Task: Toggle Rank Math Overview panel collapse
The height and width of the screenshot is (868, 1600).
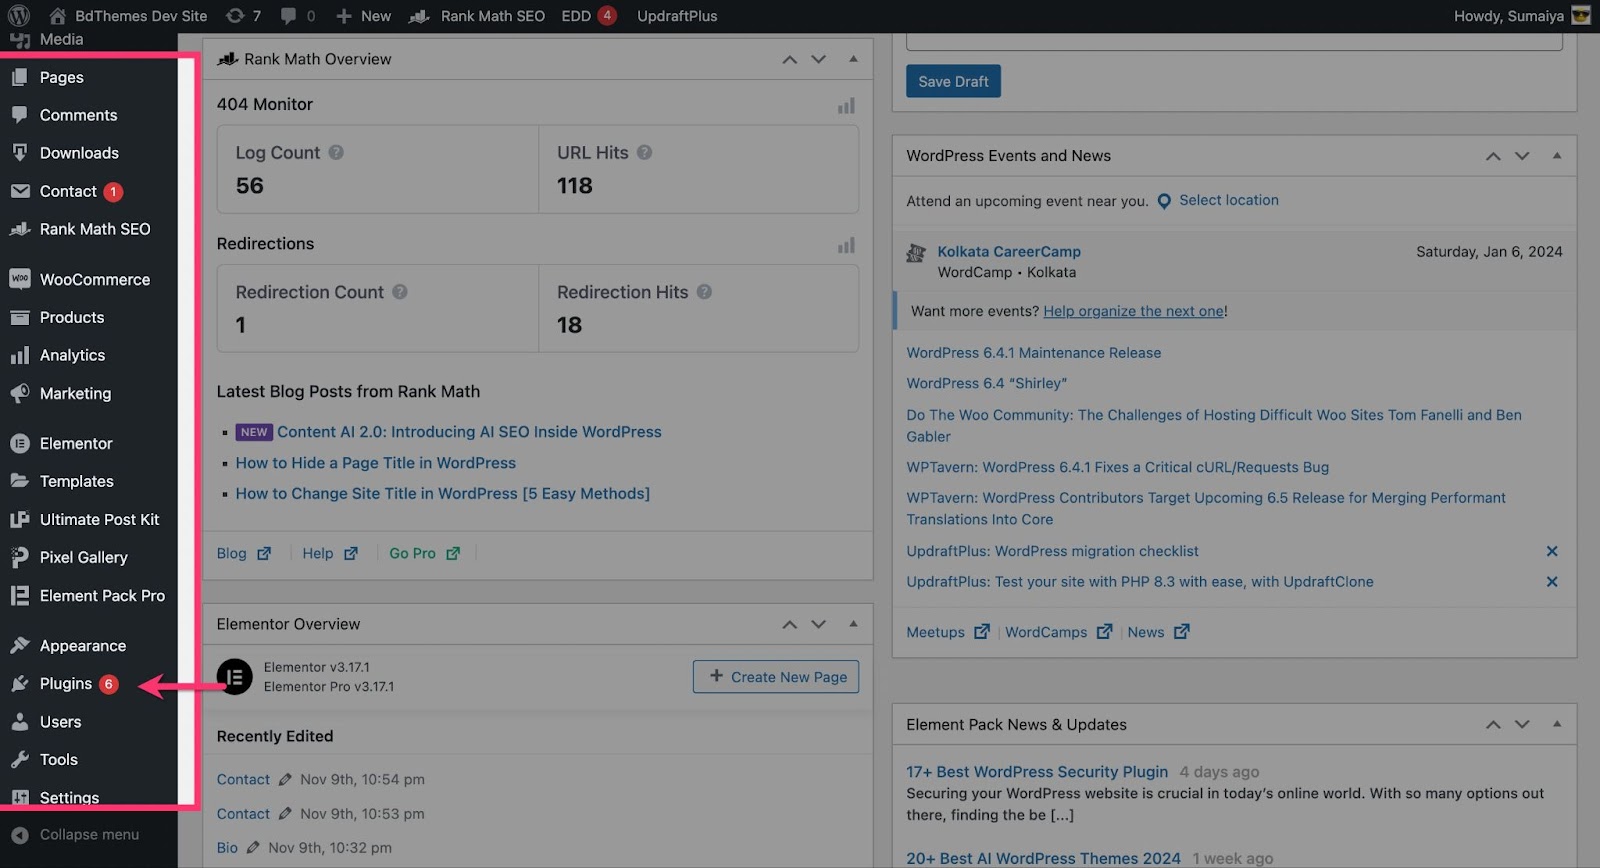Action: click(853, 59)
